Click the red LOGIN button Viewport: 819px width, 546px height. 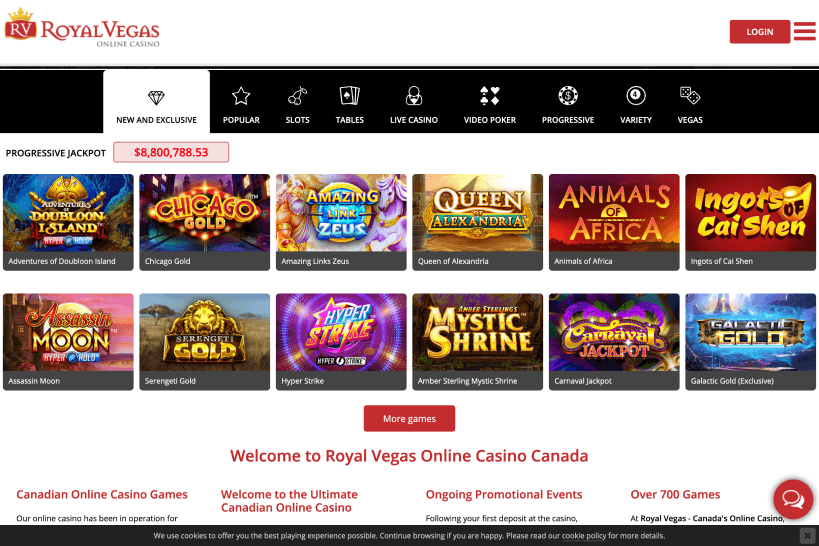(x=759, y=32)
